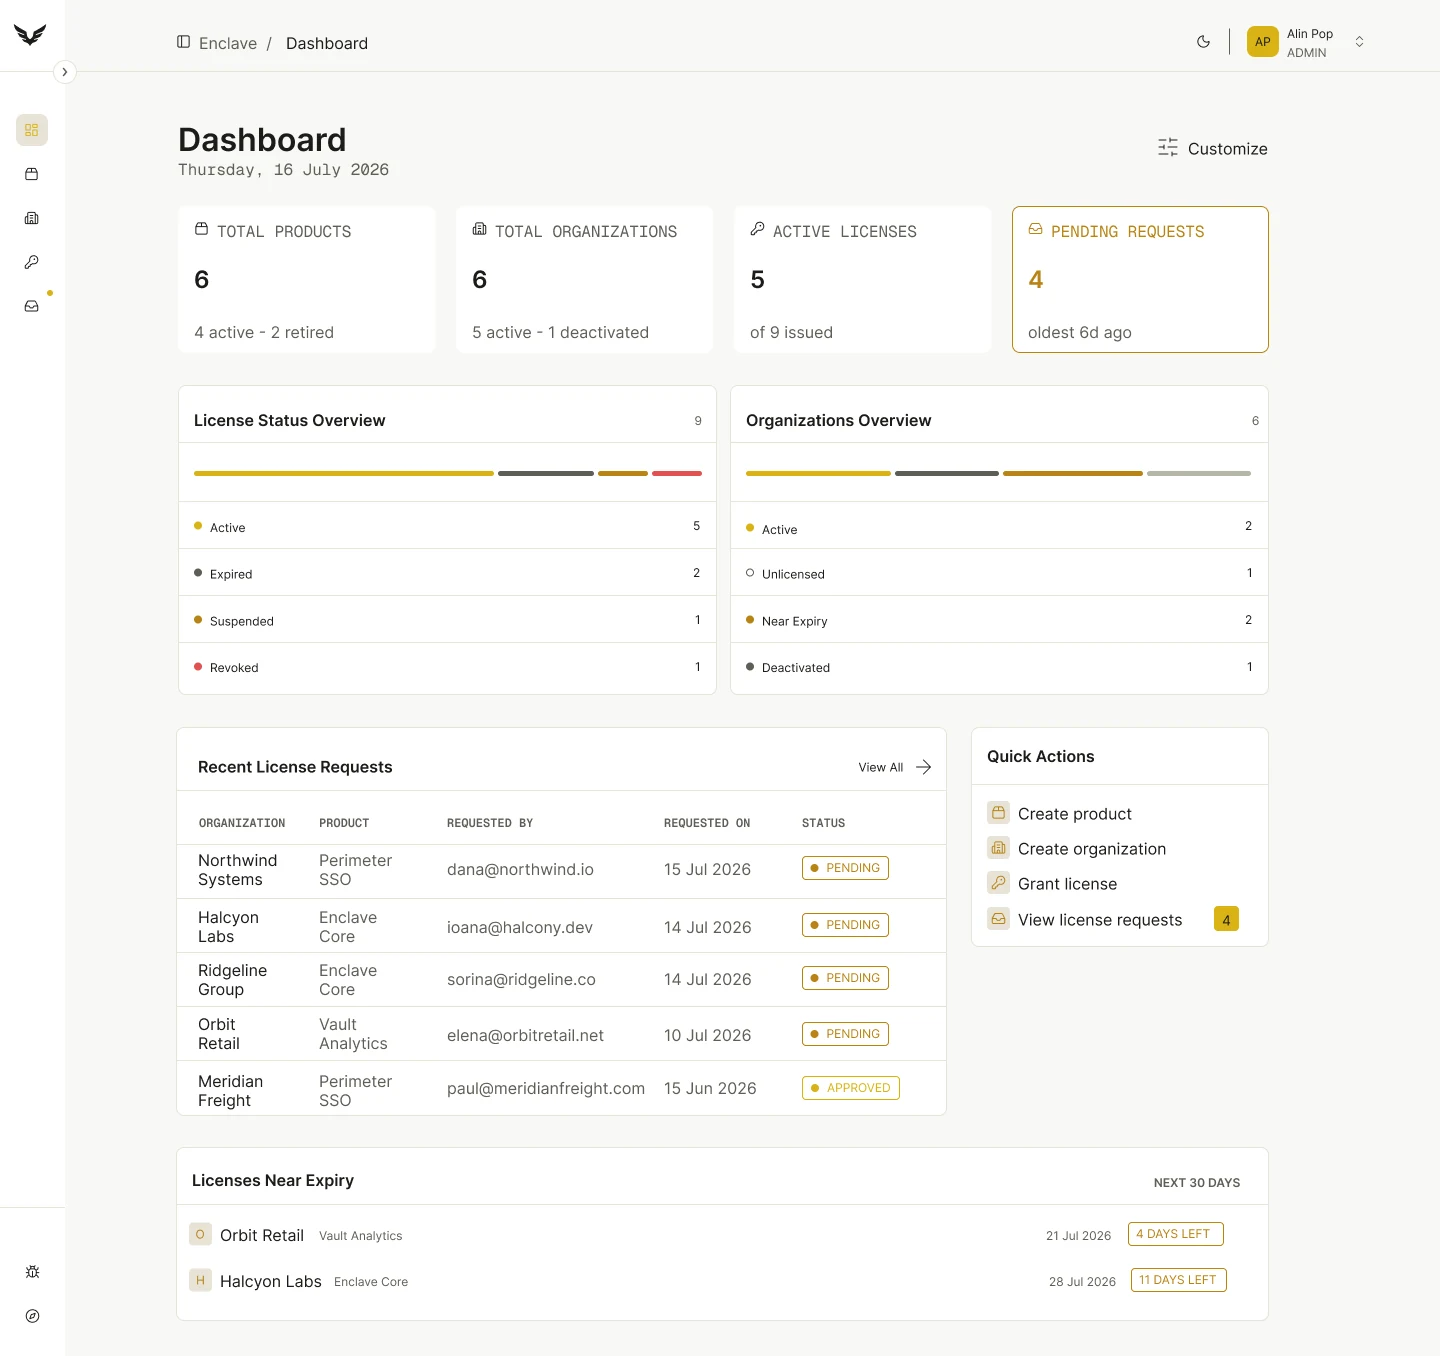The image size is (1440, 1356).
Task: Sort by Organization column header
Action: [x=242, y=823]
